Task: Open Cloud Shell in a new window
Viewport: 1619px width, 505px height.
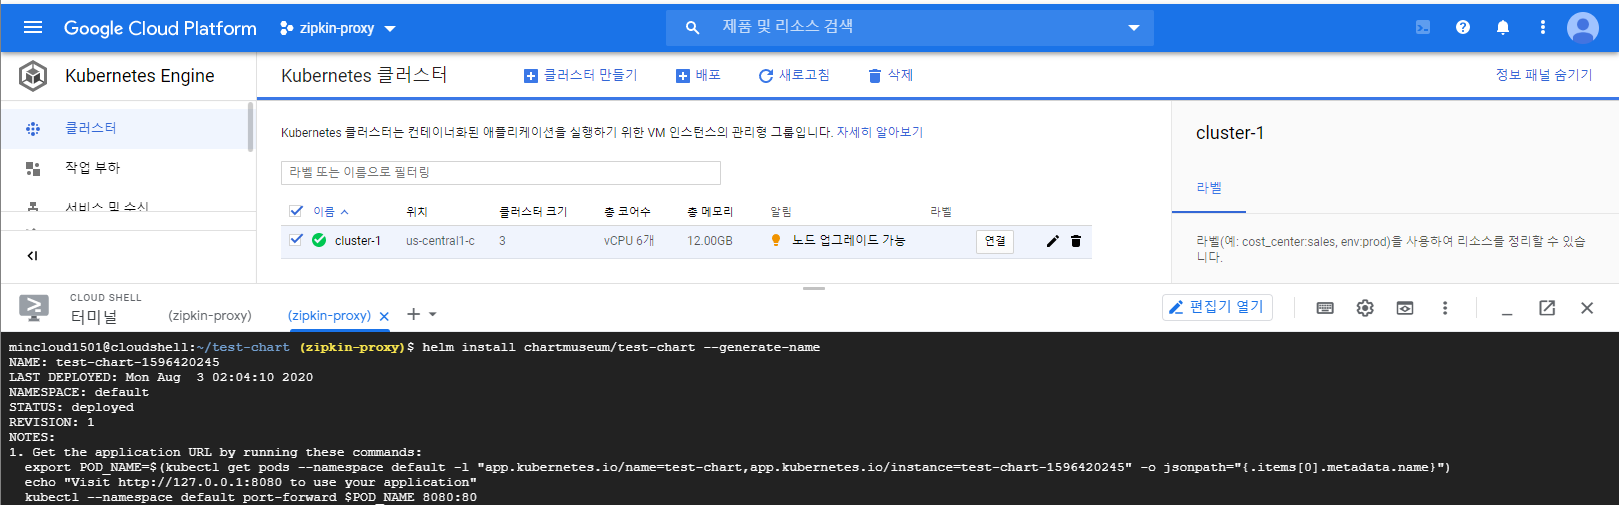Action: pos(1547,308)
